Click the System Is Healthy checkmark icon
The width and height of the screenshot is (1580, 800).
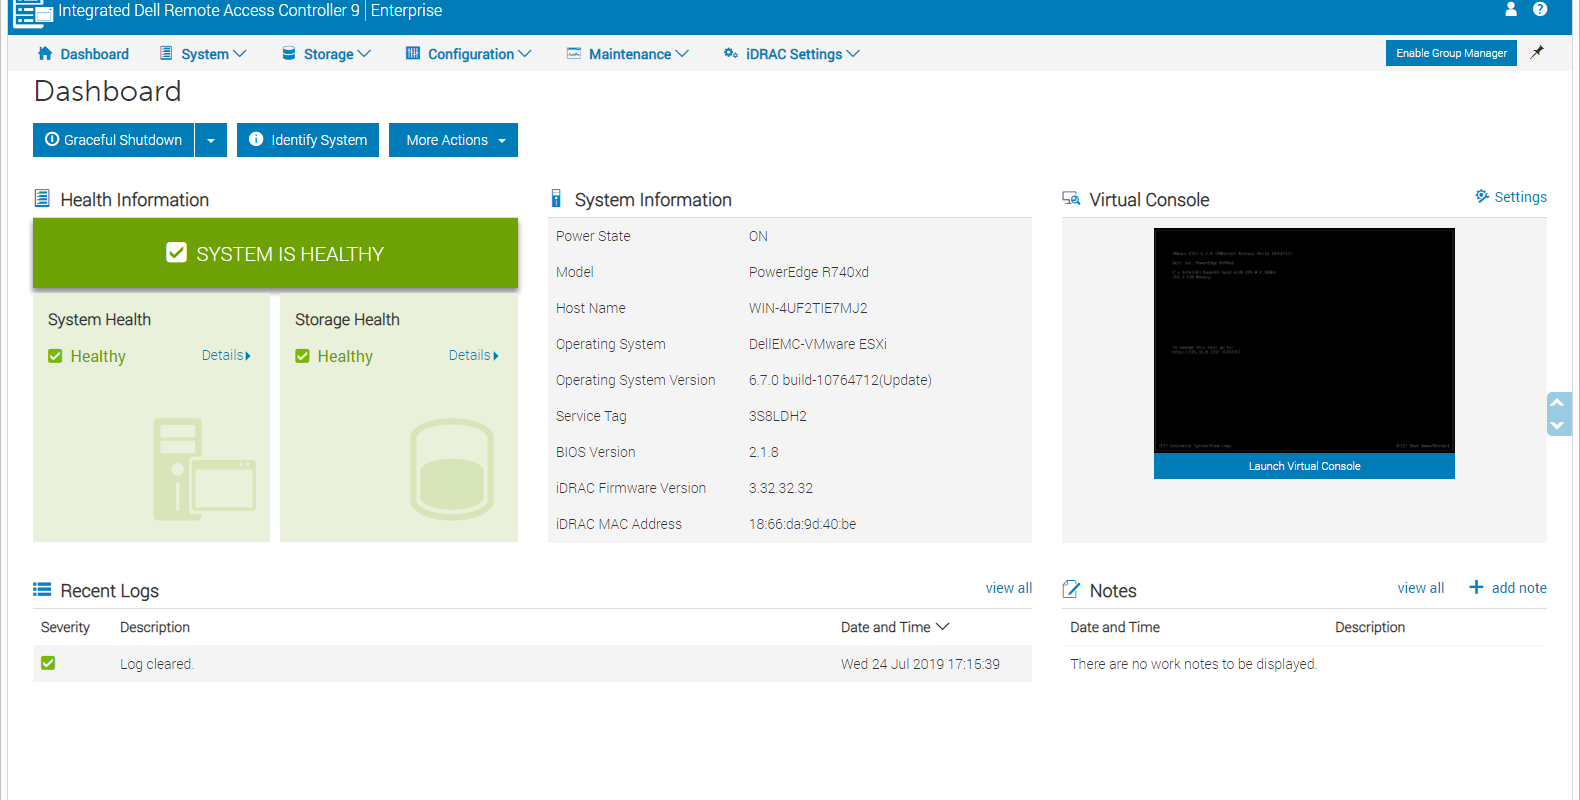coord(176,252)
